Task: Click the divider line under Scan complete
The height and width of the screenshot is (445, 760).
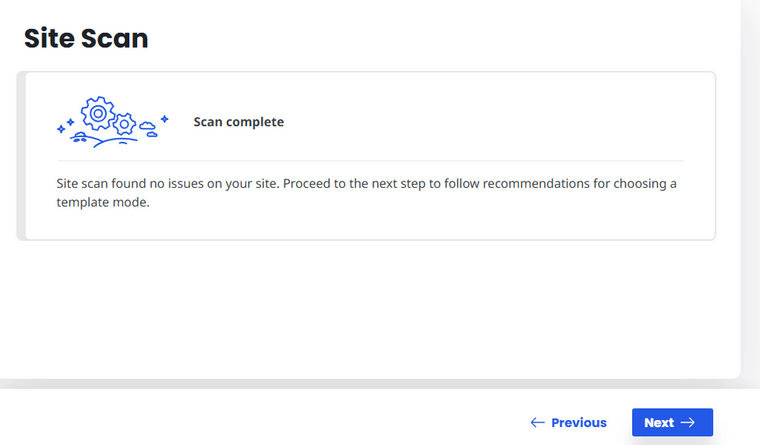Action: pyautogui.click(x=370, y=160)
